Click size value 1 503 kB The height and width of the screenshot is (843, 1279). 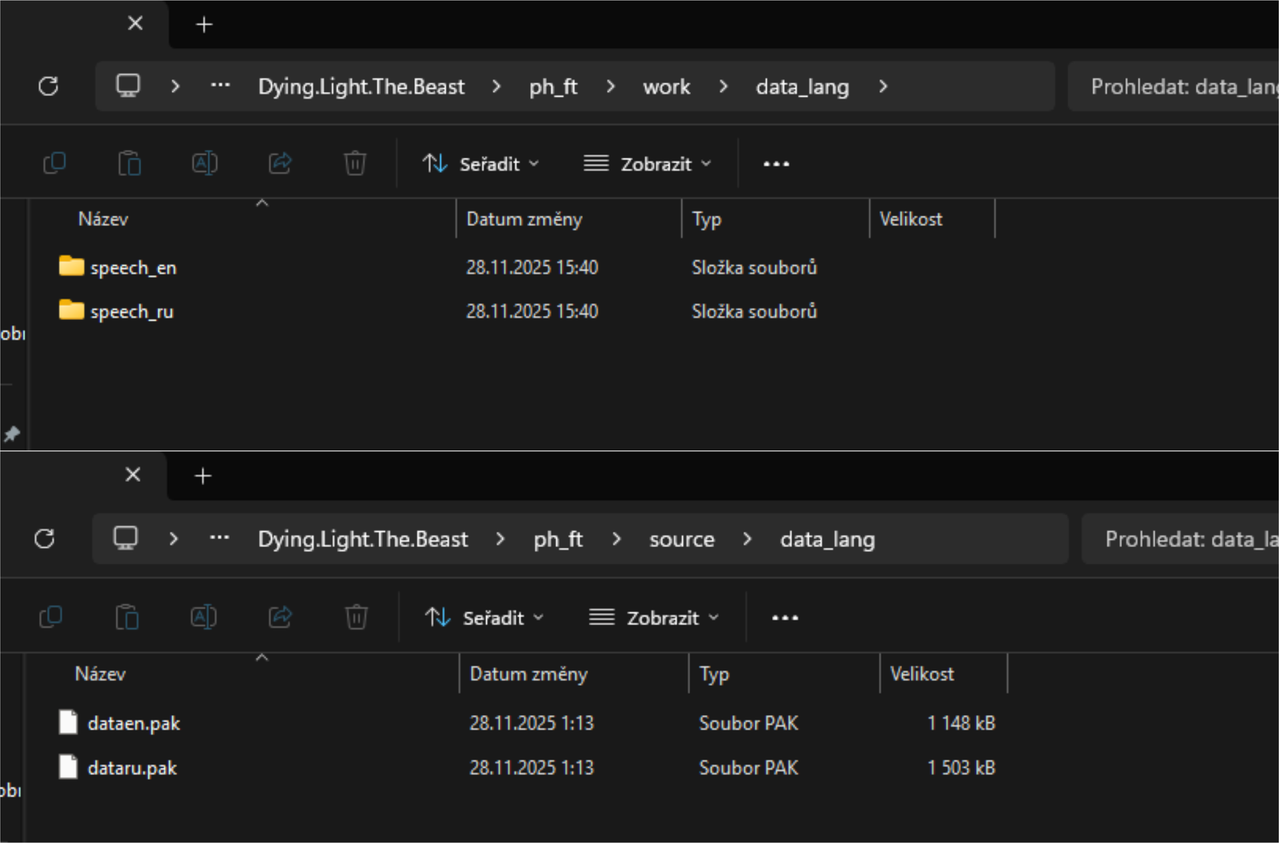[961, 768]
